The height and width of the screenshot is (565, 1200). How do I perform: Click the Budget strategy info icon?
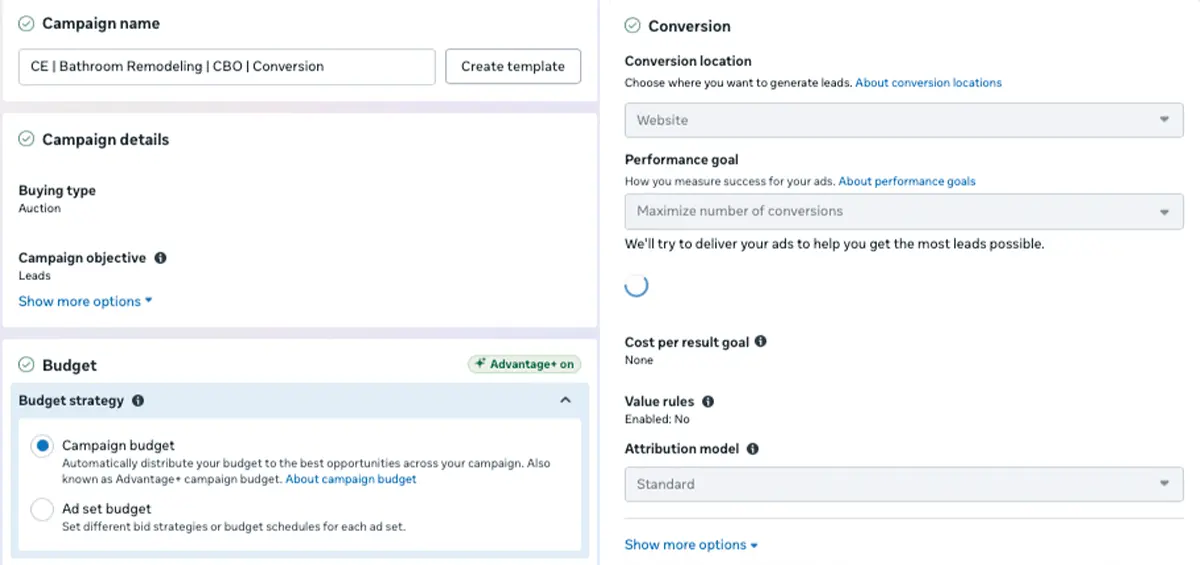[138, 401]
